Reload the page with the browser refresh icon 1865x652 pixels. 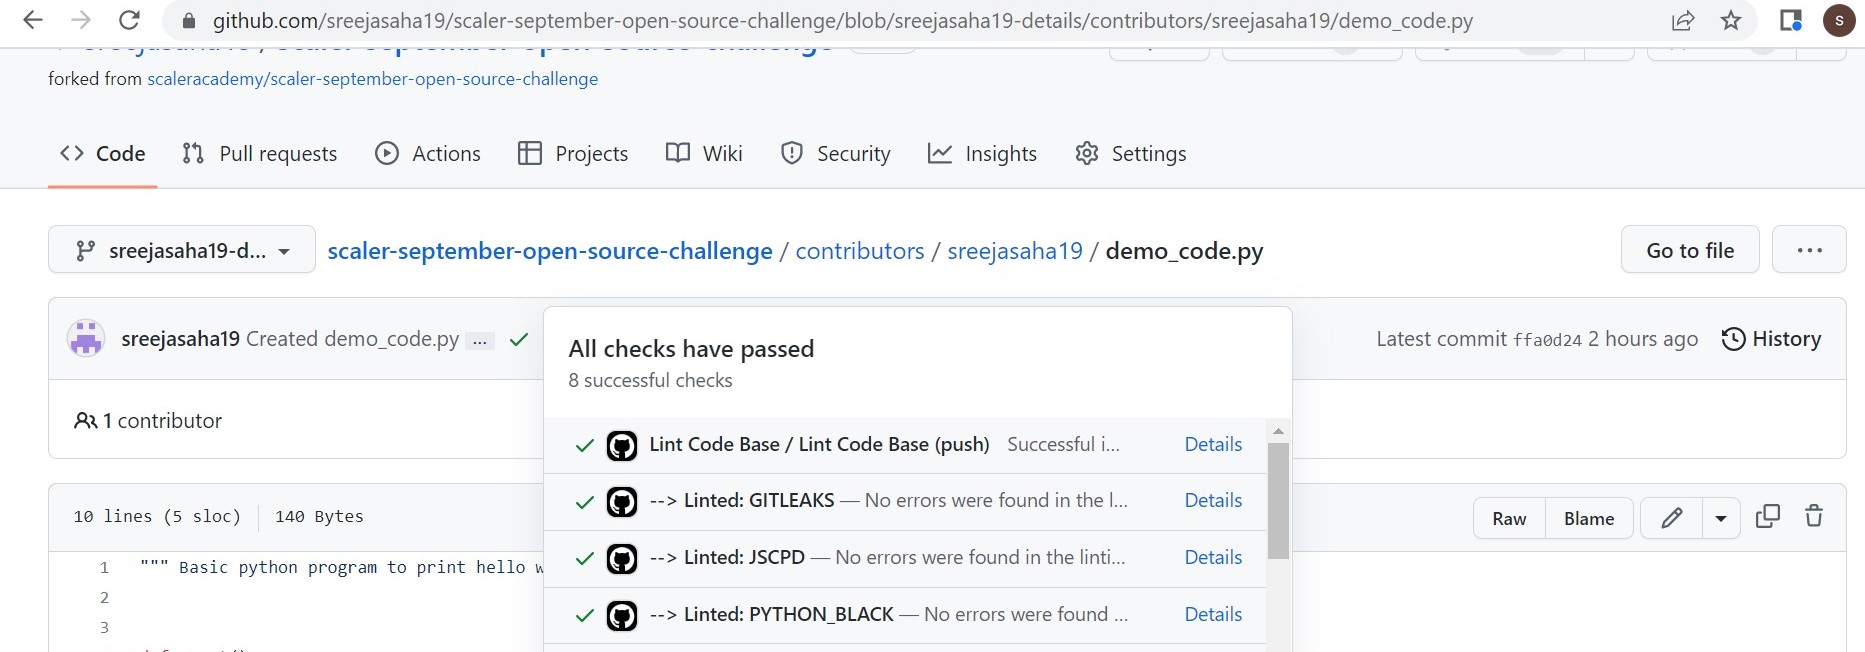pyautogui.click(x=129, y=20)
